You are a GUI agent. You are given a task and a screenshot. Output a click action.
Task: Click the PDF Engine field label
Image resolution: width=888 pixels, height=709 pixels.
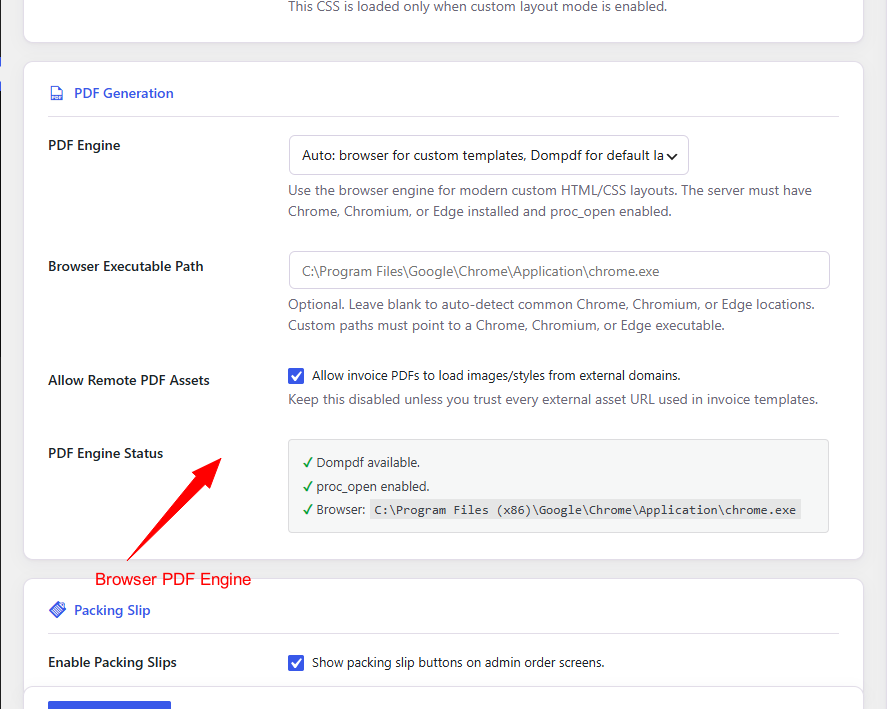[x=84, y=146]
